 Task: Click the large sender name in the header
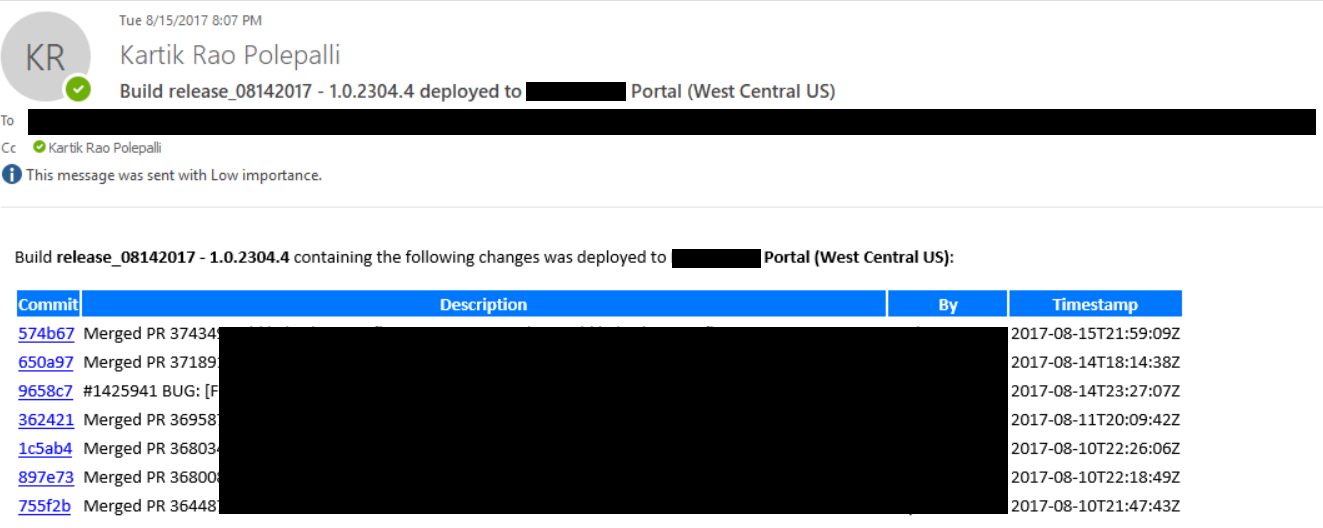click(x=230, y=54)
